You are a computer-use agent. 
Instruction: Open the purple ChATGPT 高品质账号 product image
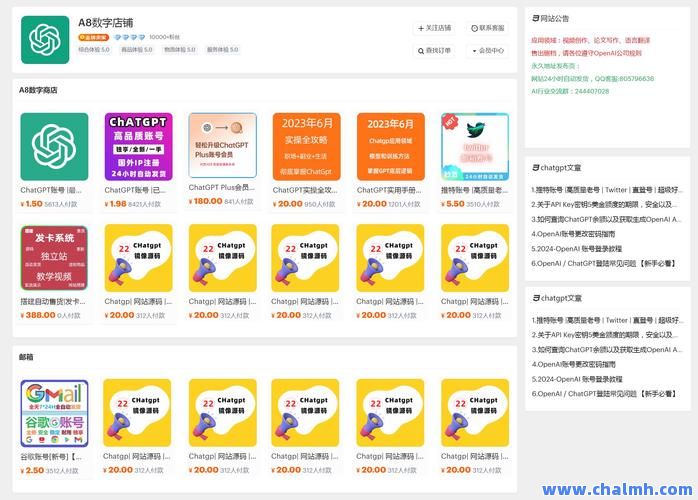pos(138,146)
